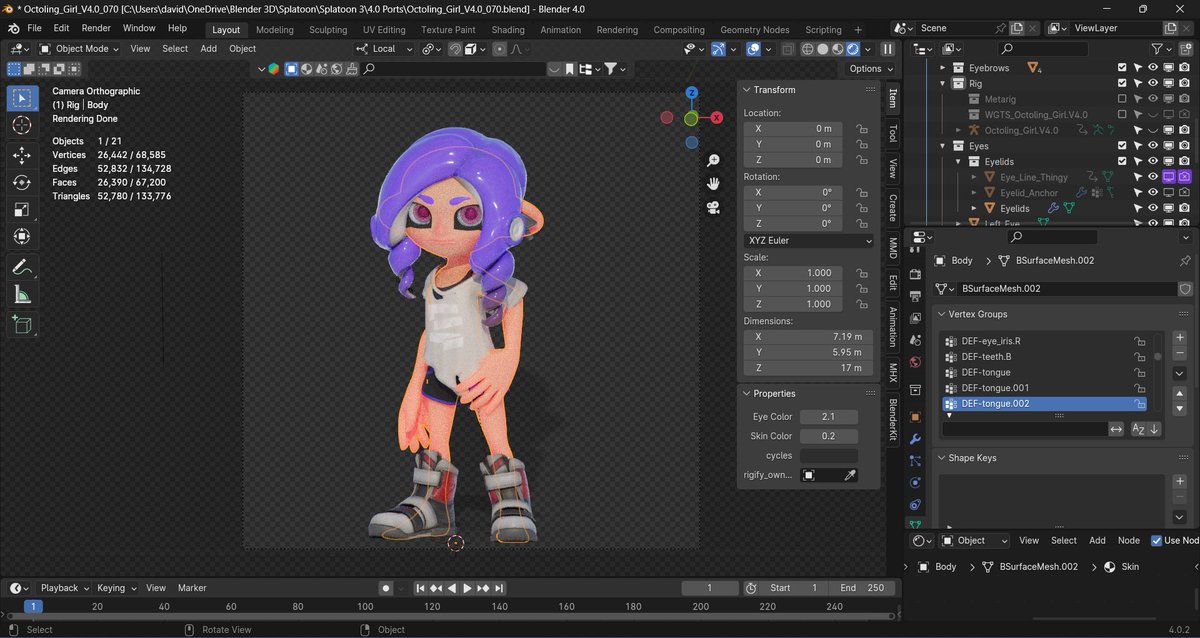Viewport: 1200px width, 638px height.
Task: Open the viewport Add menu
Action: click(208, 48)
